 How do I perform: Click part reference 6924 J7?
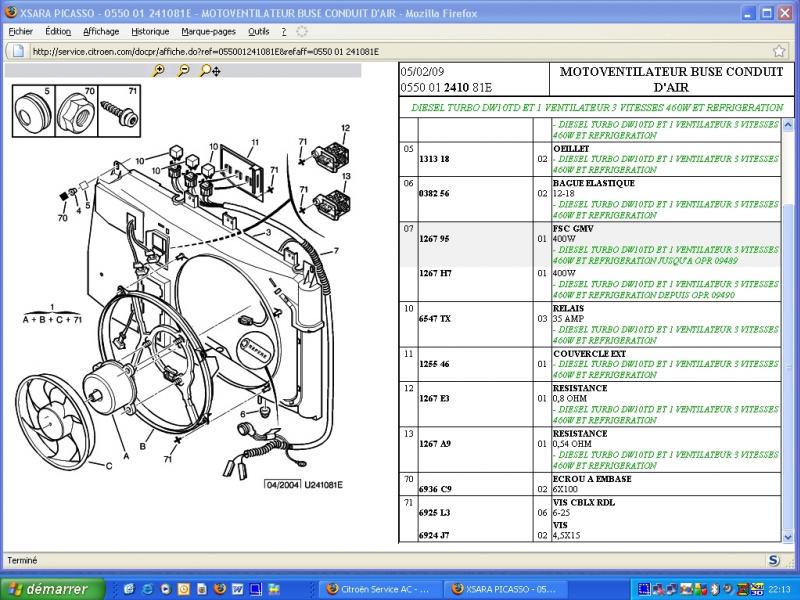click(434, 535)
